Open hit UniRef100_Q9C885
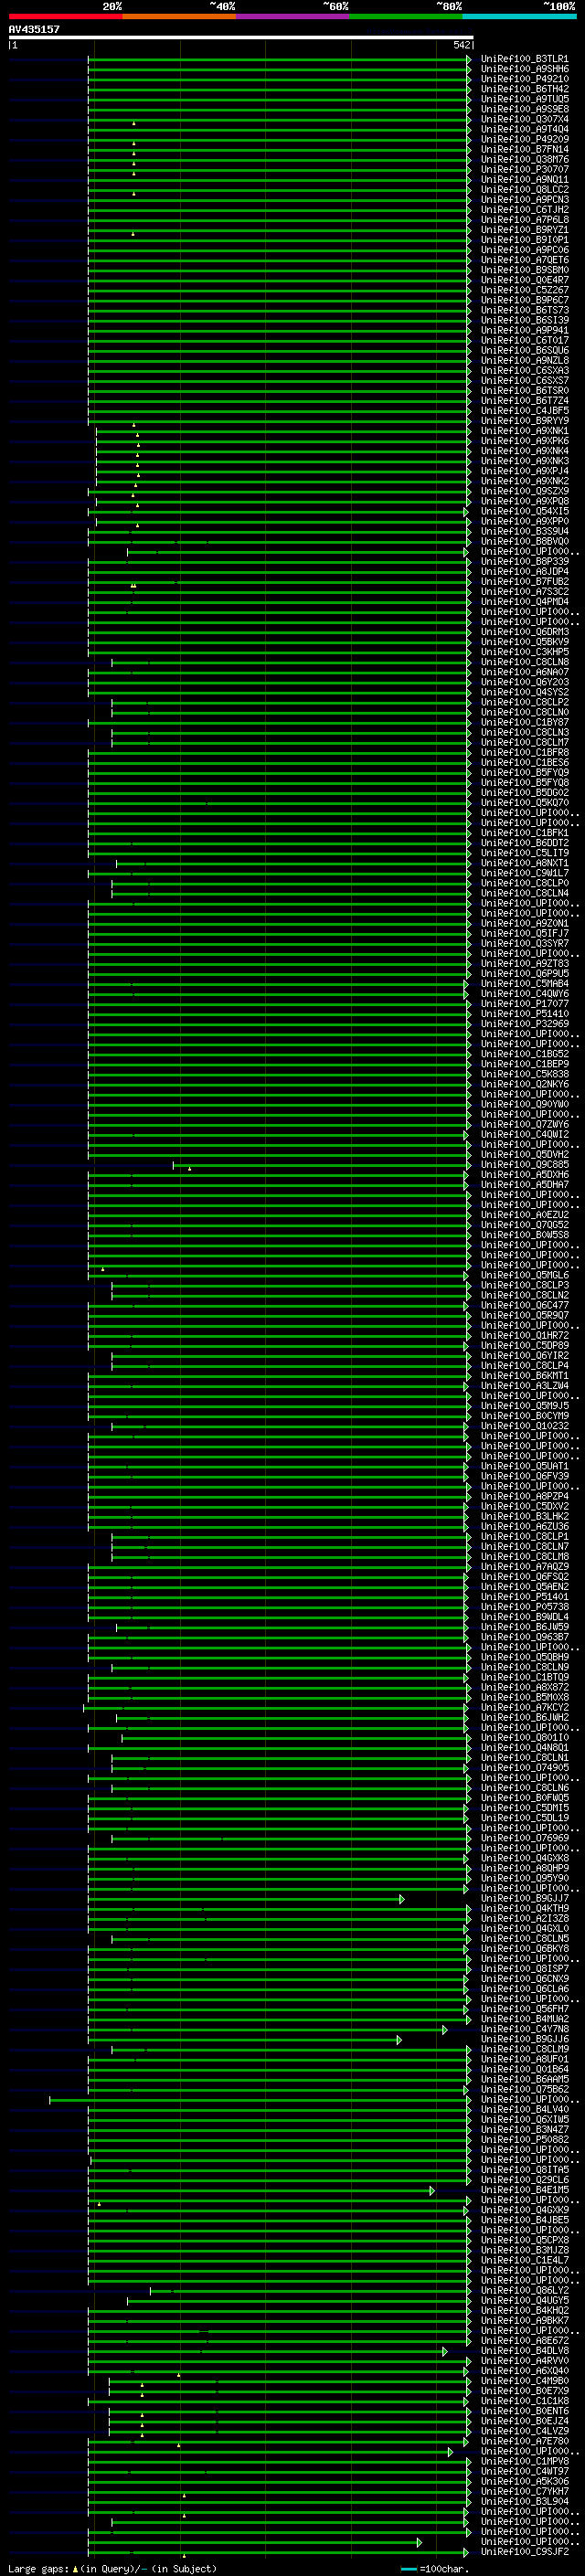Screen dimensions: 585x2576 [525, 1165]
